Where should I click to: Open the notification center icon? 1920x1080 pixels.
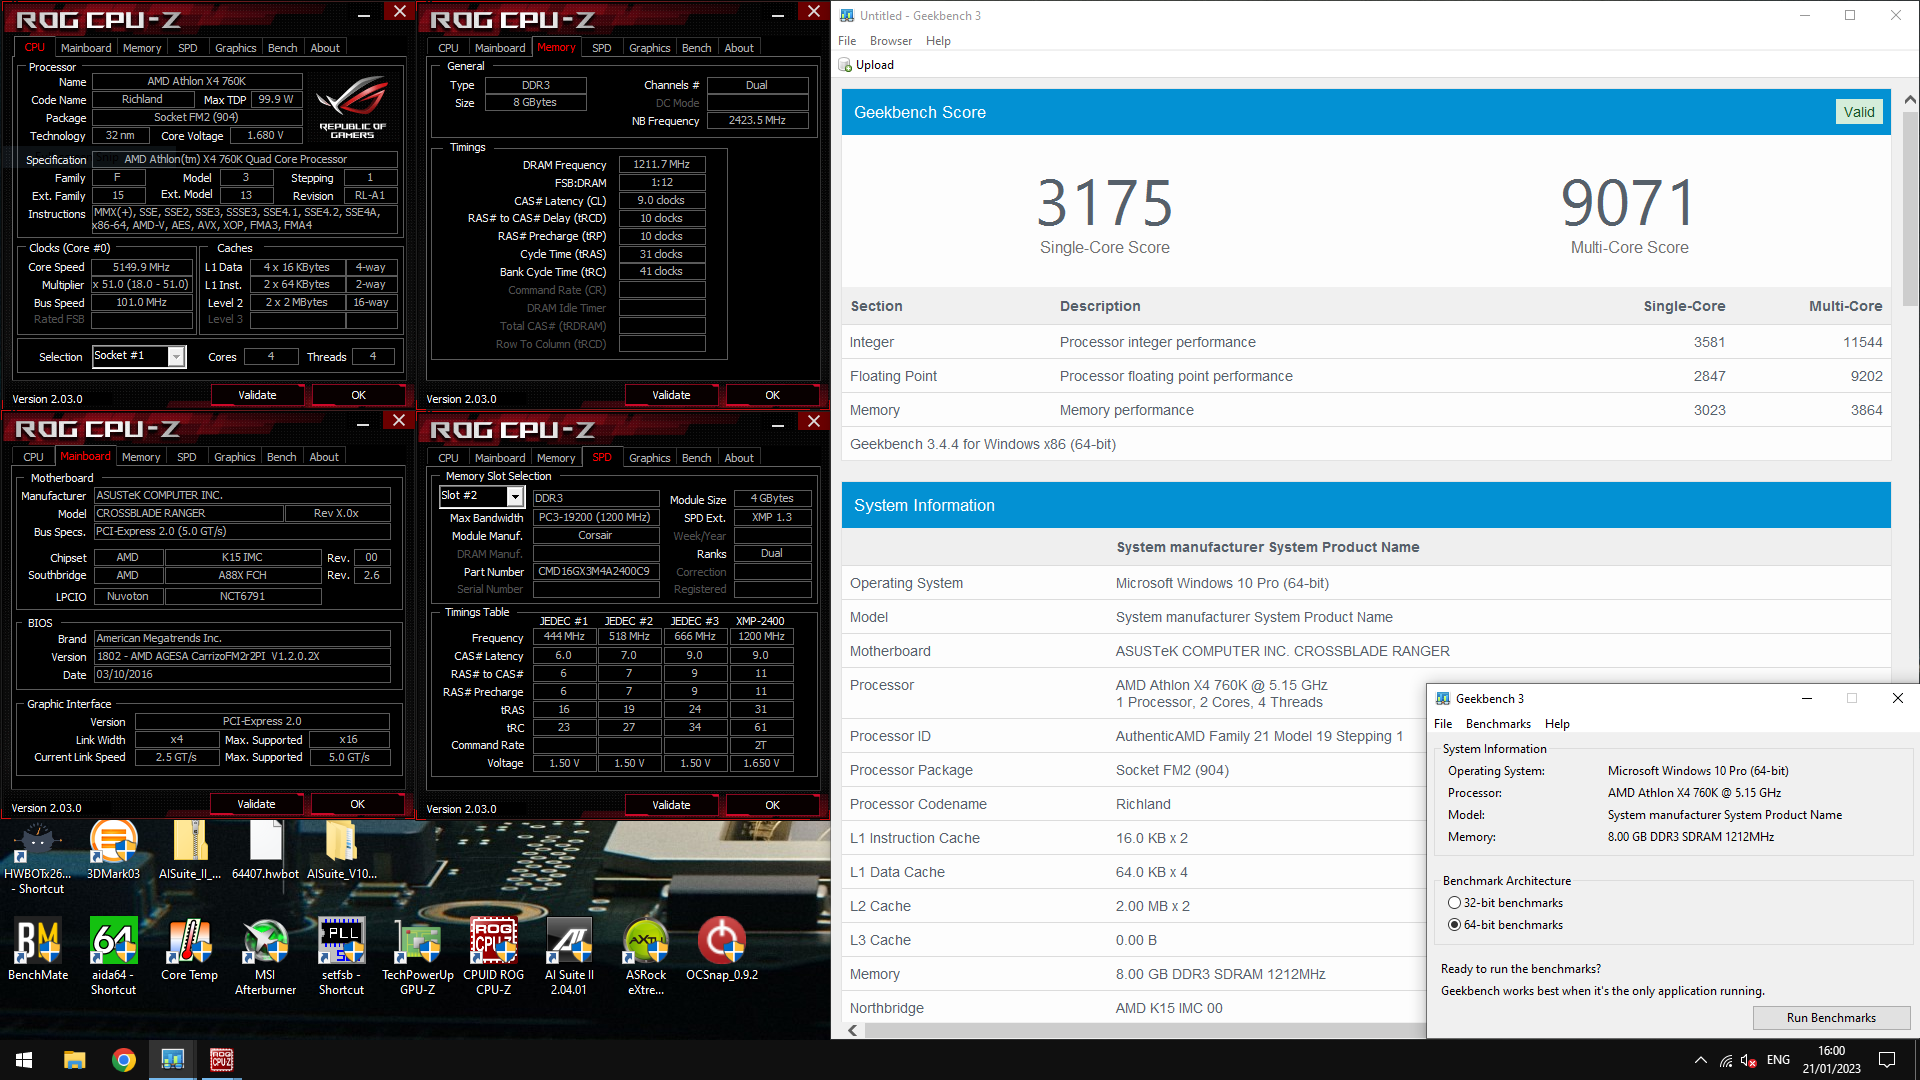coord(1887,1060)
